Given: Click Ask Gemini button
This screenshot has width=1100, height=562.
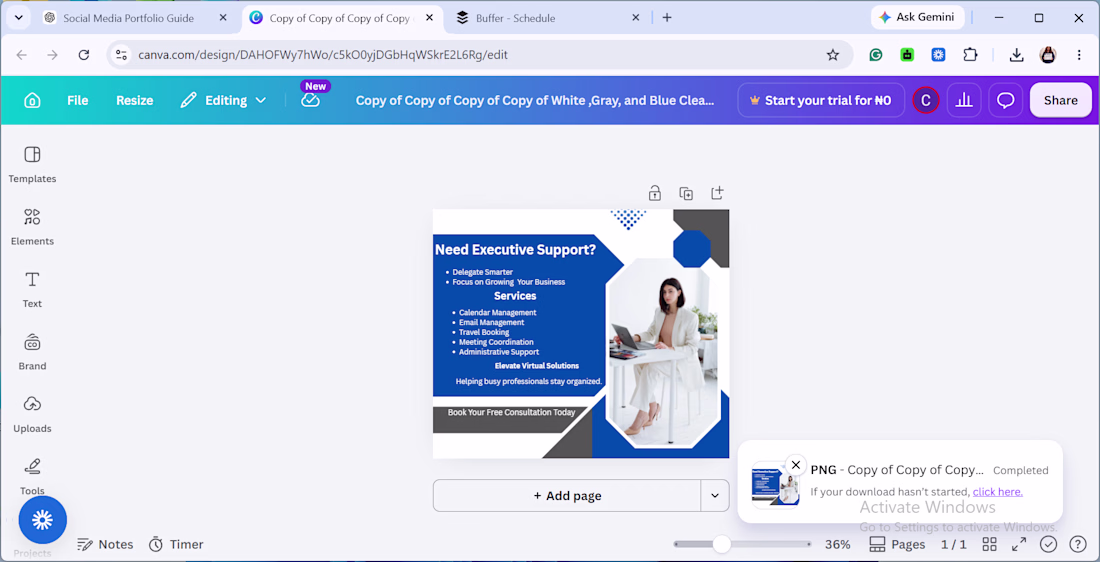Looking at the screenshot, I should click(x=917, y=18).
